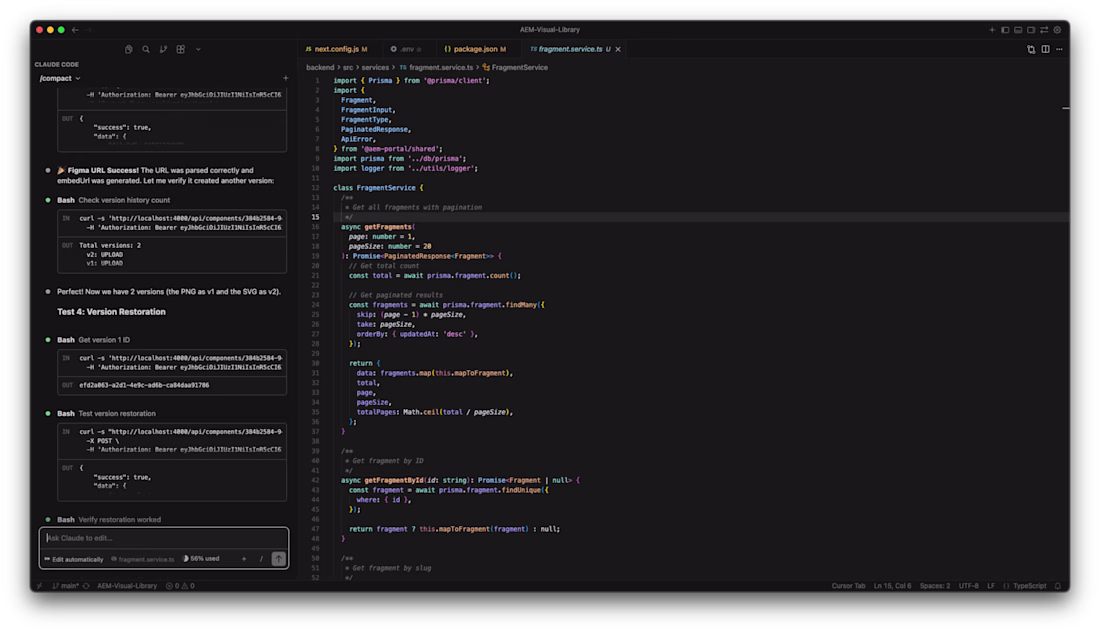Expand the additional views chevron in sidebar
This screenshot has width=1100, height=632.
point(198,49)
